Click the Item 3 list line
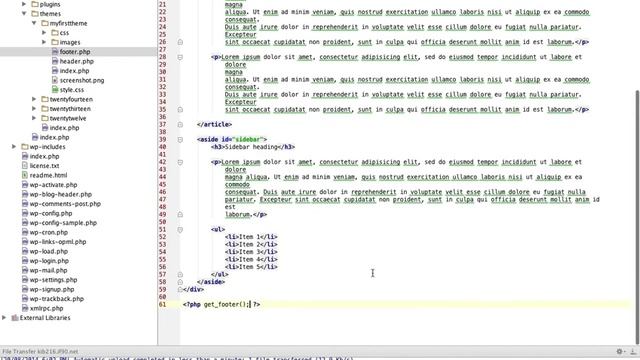 pyautogui.click(x=251, y=252)
